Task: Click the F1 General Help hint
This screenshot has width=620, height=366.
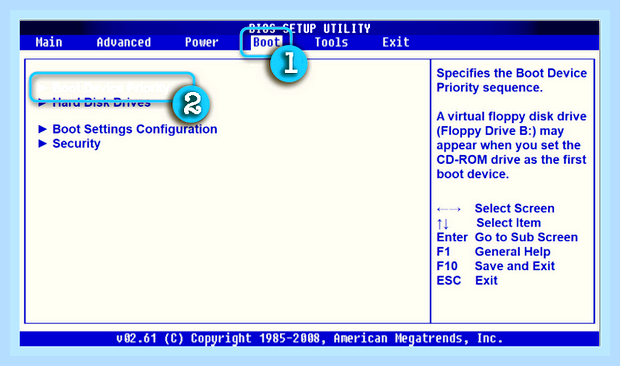Action: 493,252
